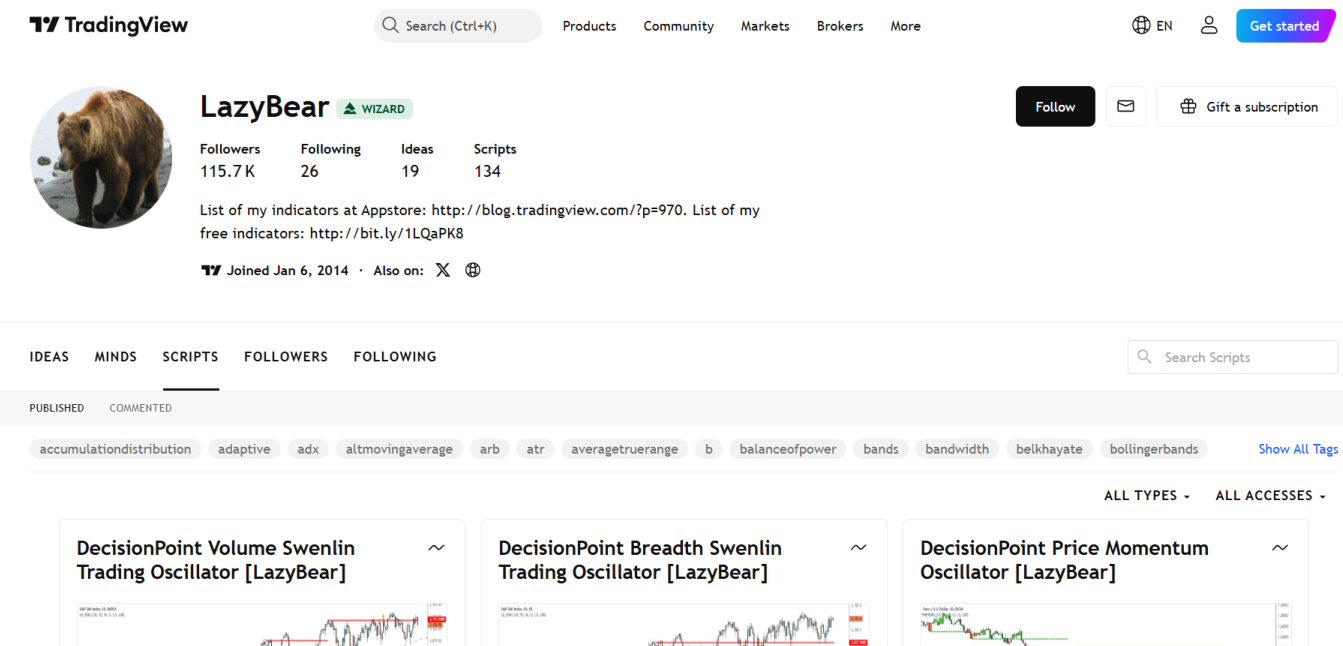Click LazyBear's bear avatar picture
Image resolution: width=1343 pixels, height=646 pixels.
point(101,157)
